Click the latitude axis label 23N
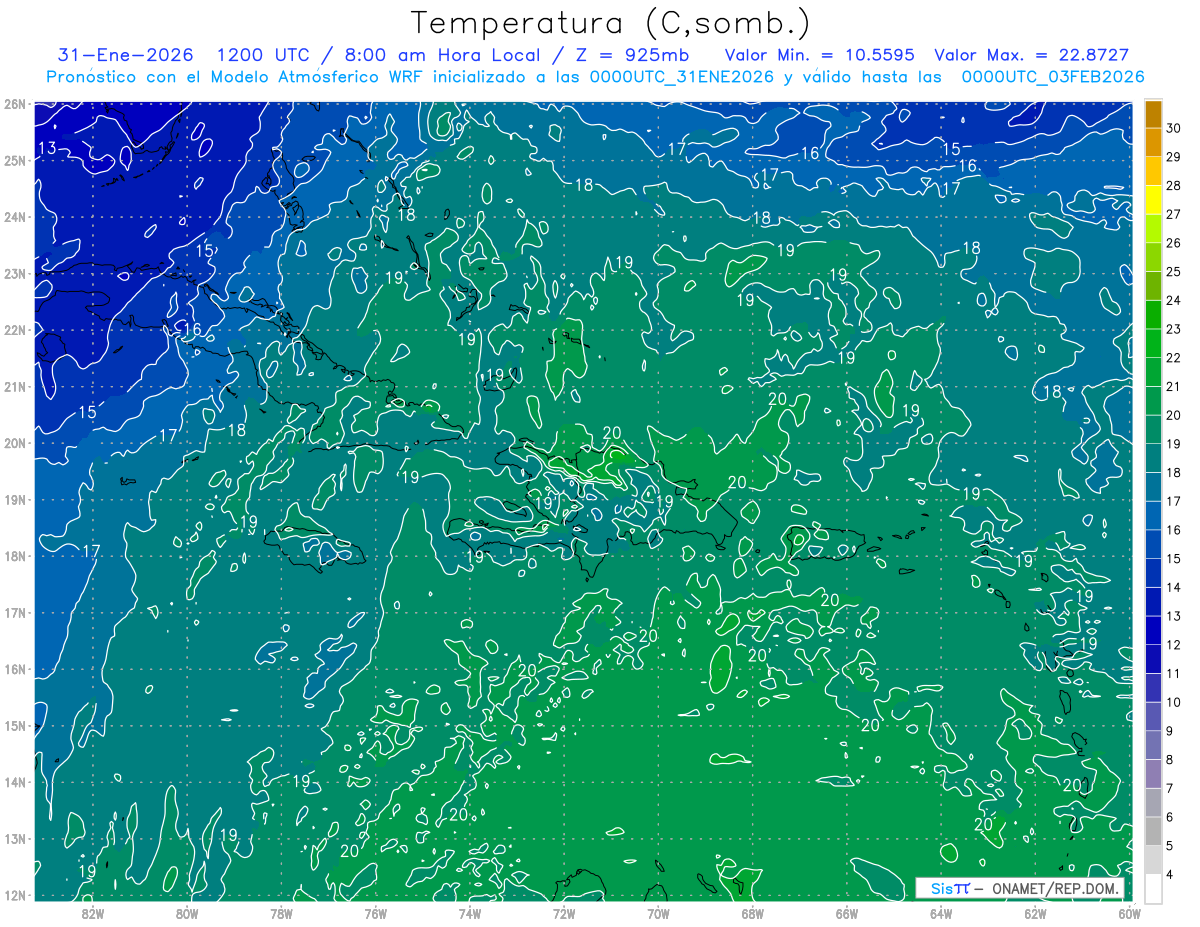 (x=14, y=273)
